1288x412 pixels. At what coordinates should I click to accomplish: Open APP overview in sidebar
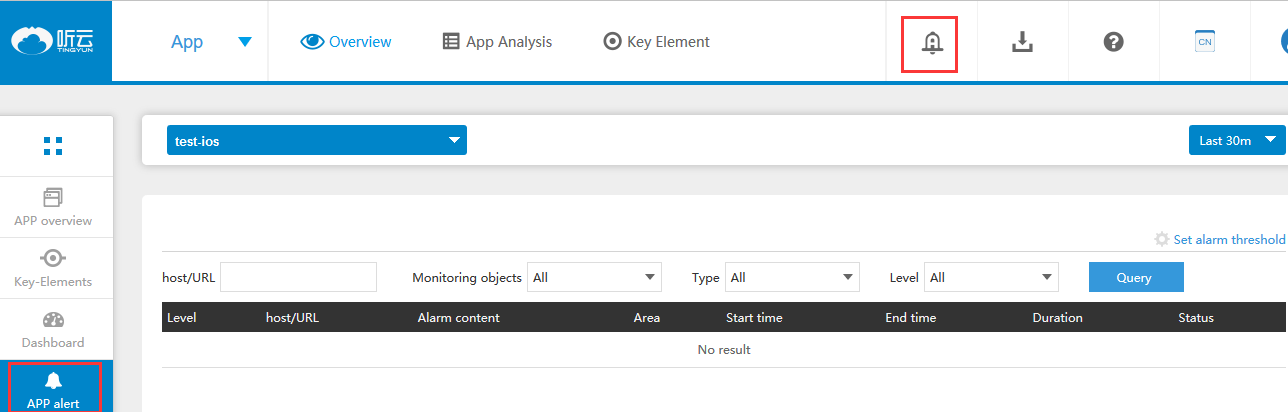pyautogui.click(x=53, y=207)
